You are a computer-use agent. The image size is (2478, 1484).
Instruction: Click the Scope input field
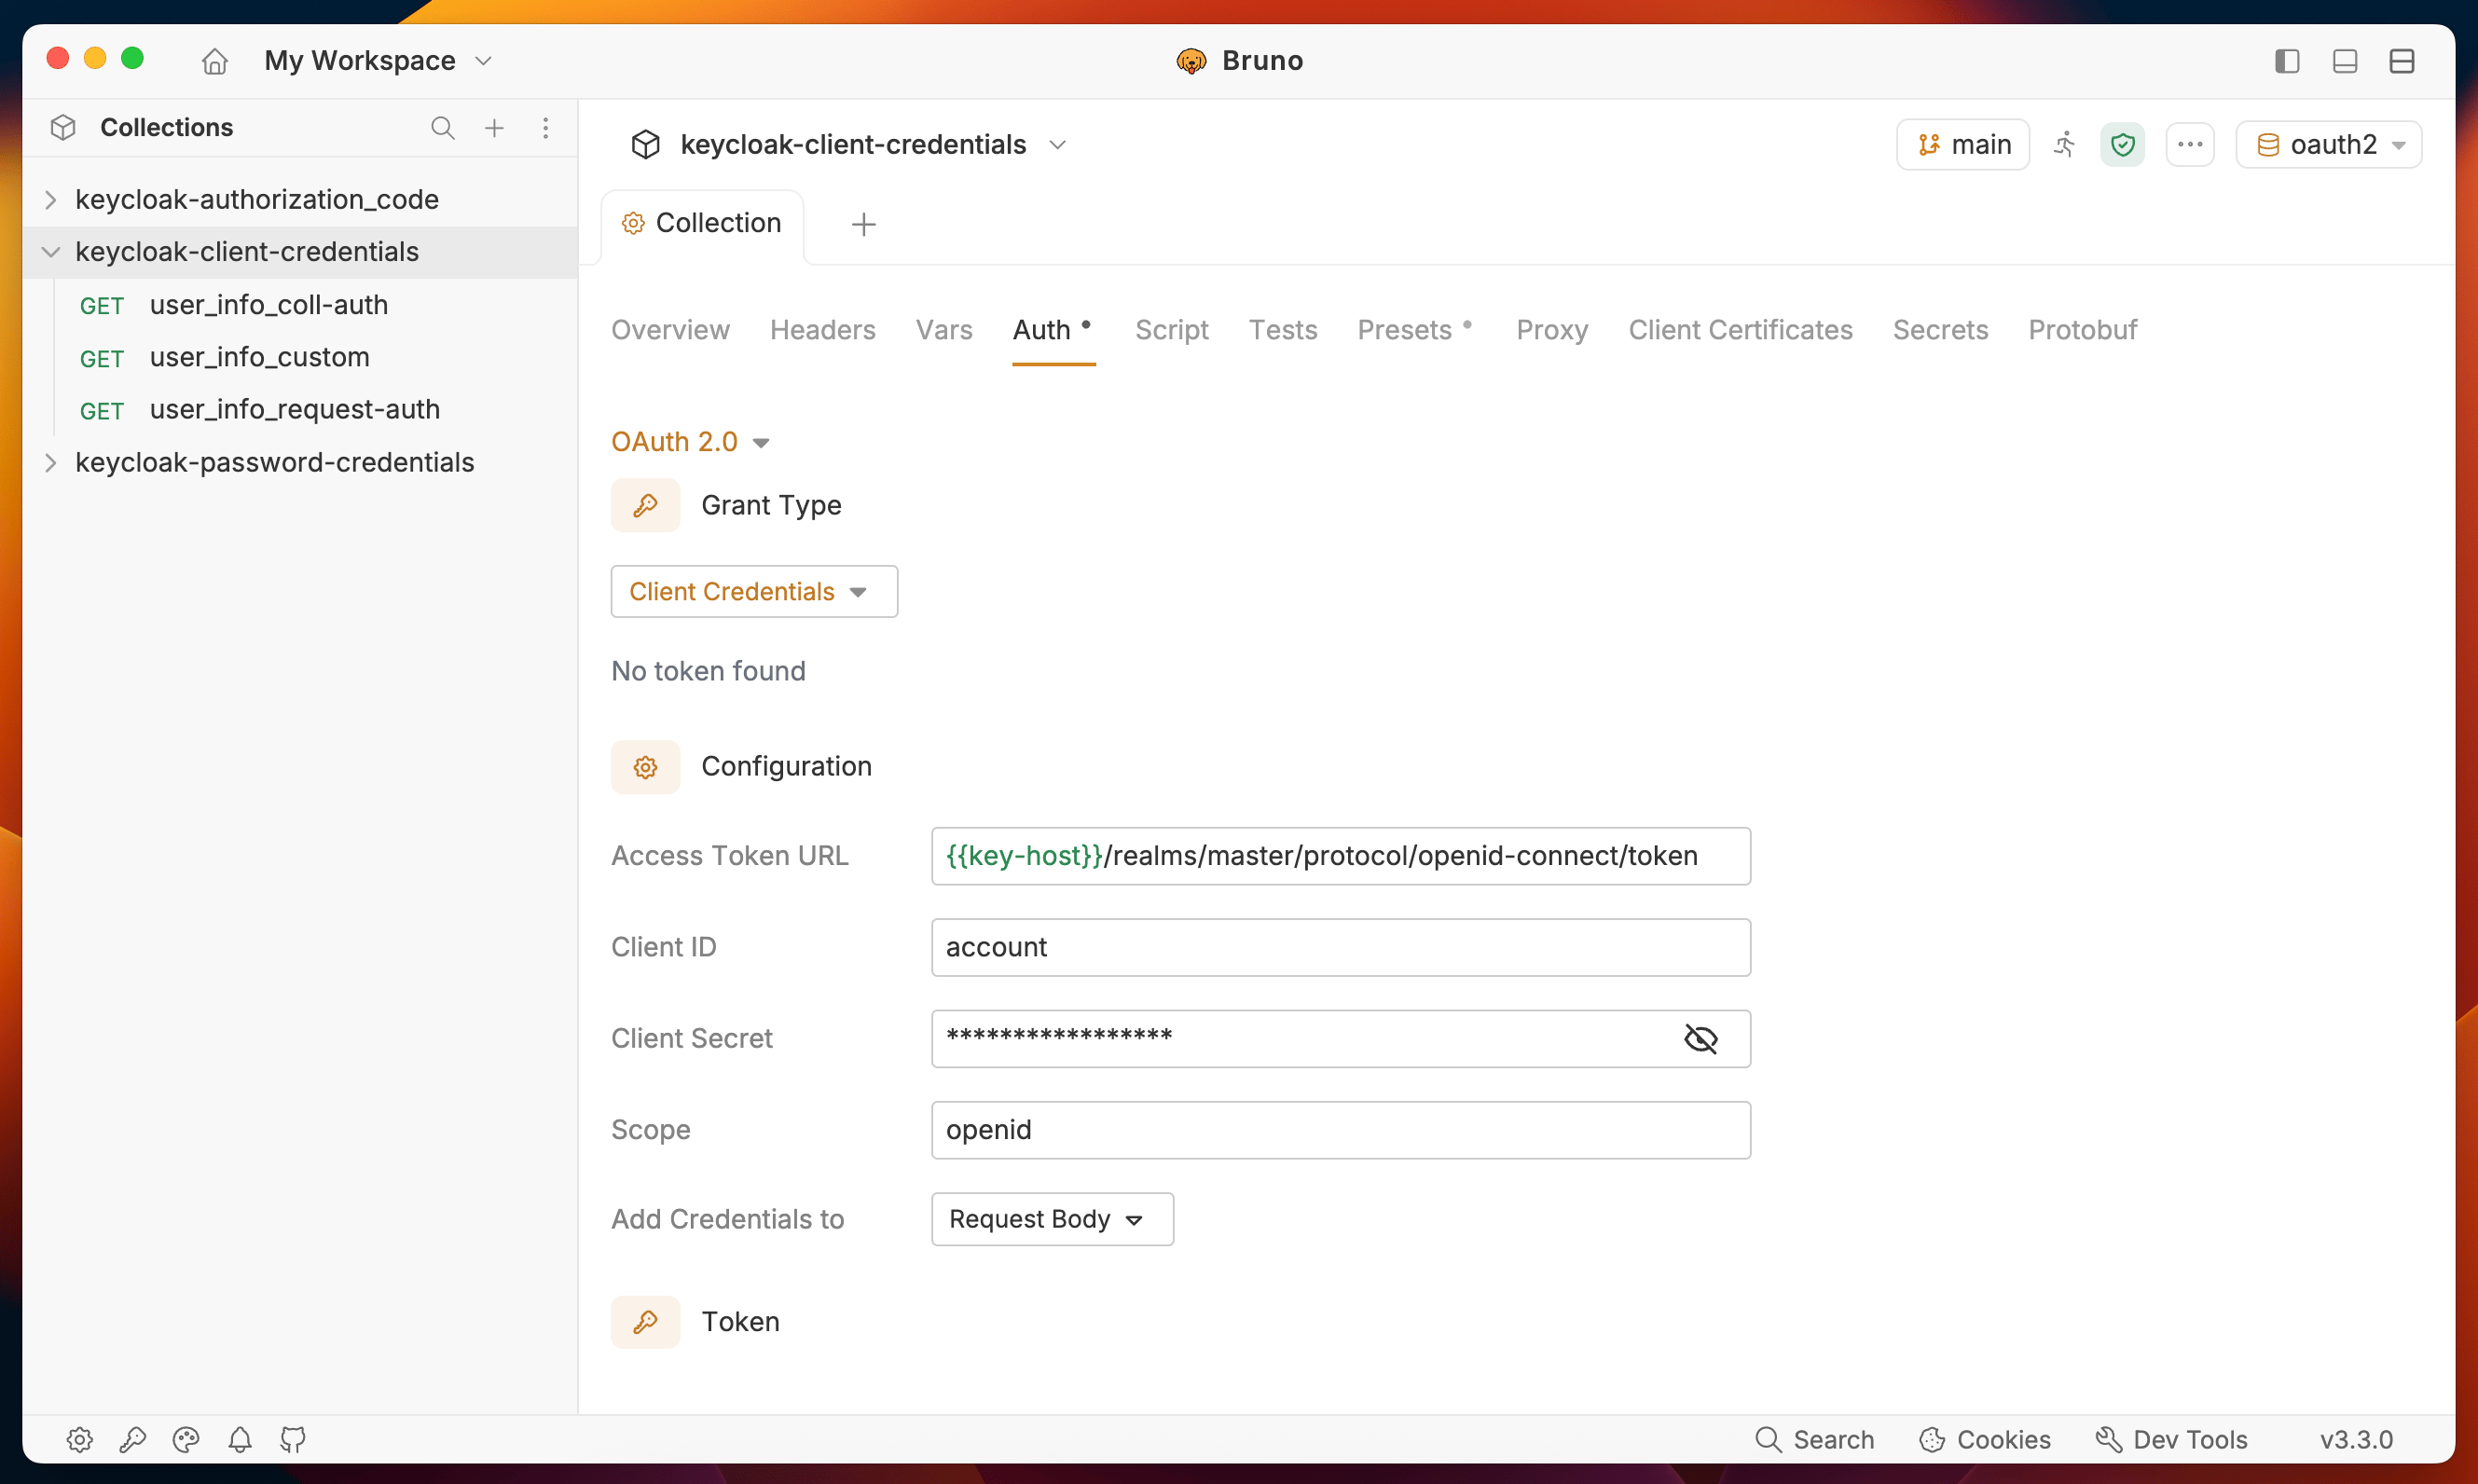1340,1130
